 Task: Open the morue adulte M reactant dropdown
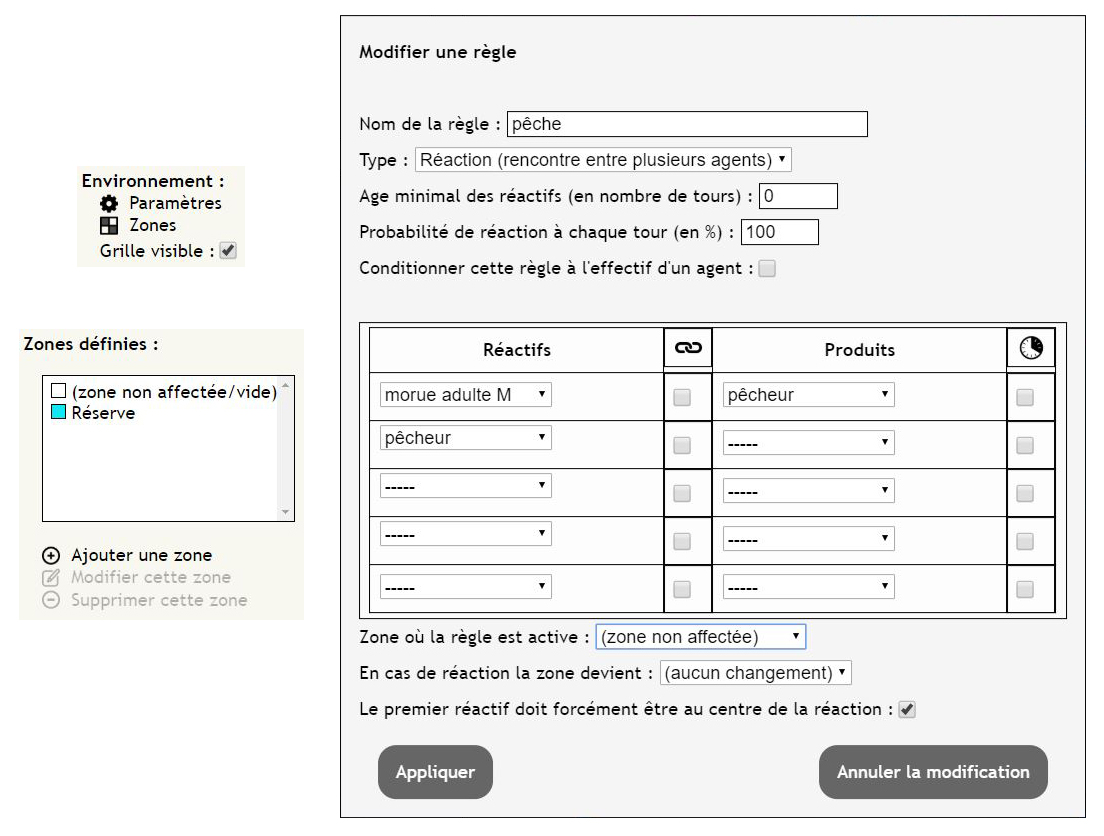[x=465, y=394]
